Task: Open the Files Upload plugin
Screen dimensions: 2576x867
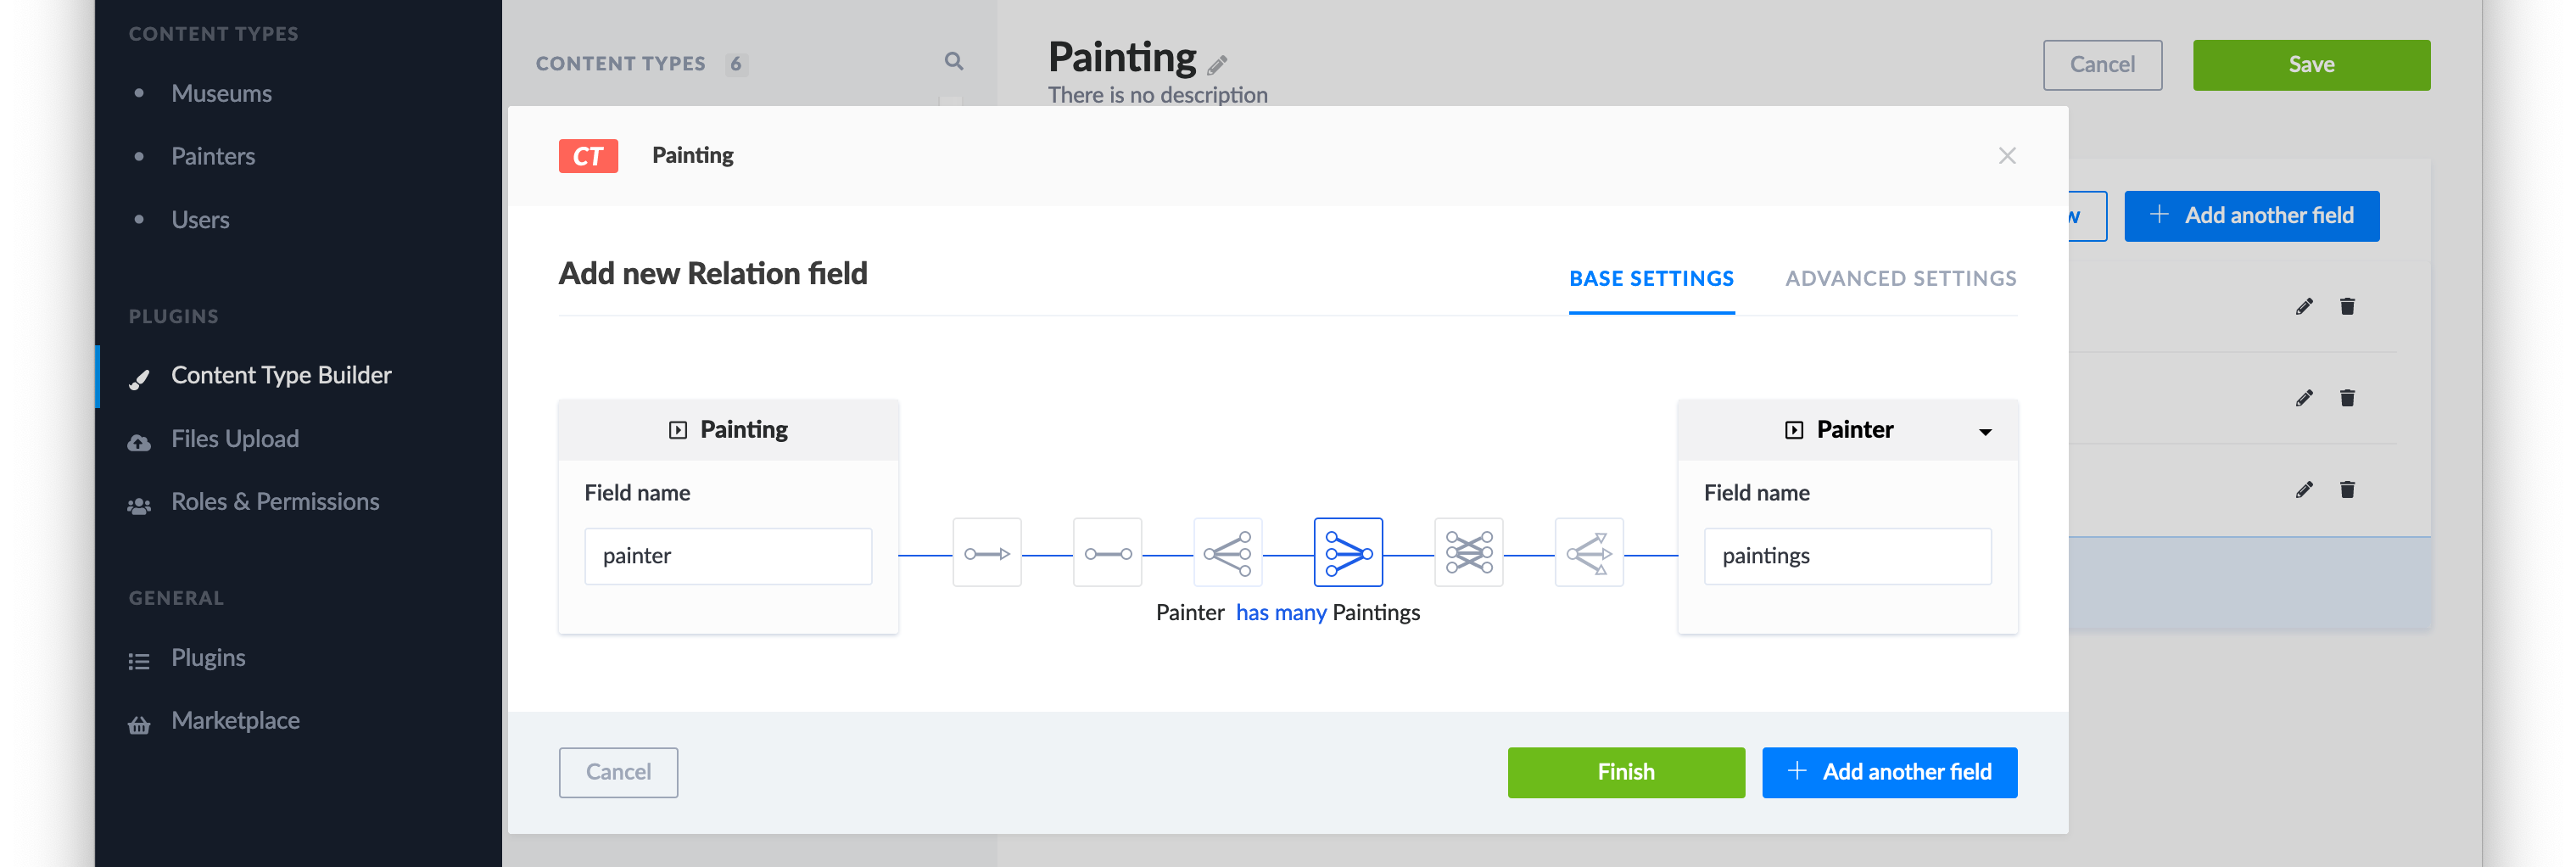Action: pos(234,439)
